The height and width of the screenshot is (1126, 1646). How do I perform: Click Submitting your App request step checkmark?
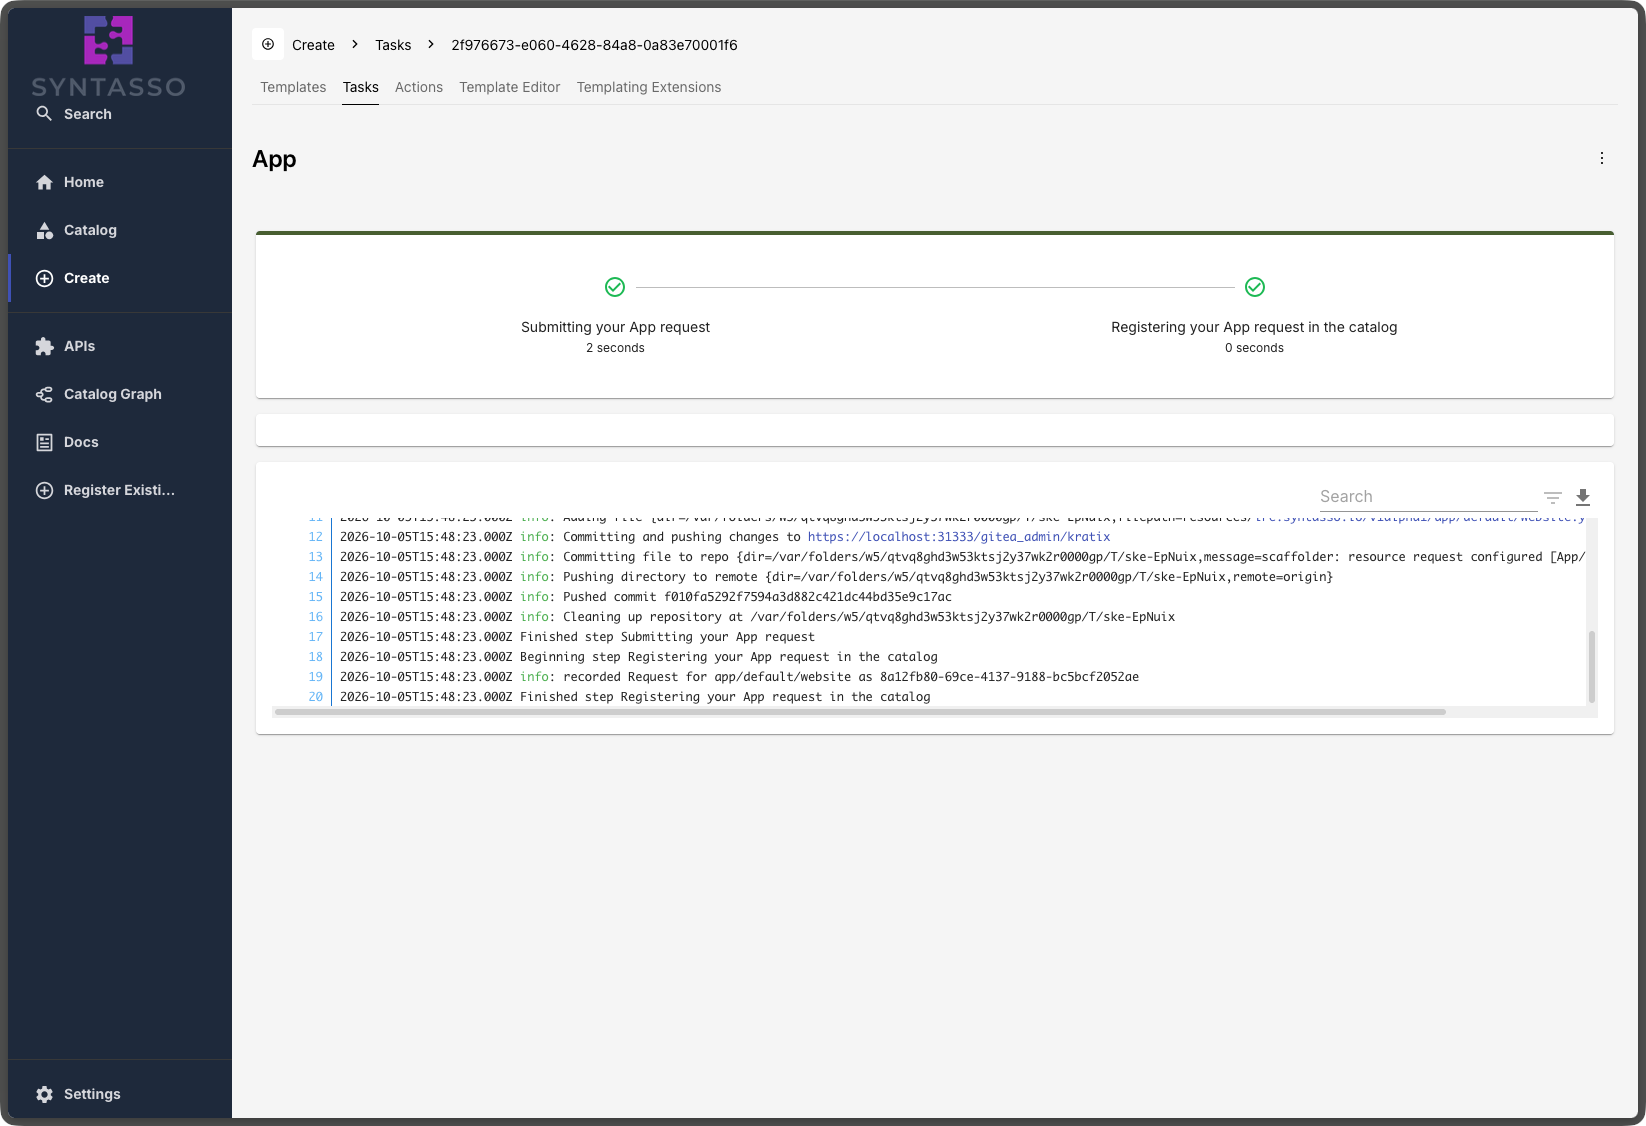click(x=615, y=287)
